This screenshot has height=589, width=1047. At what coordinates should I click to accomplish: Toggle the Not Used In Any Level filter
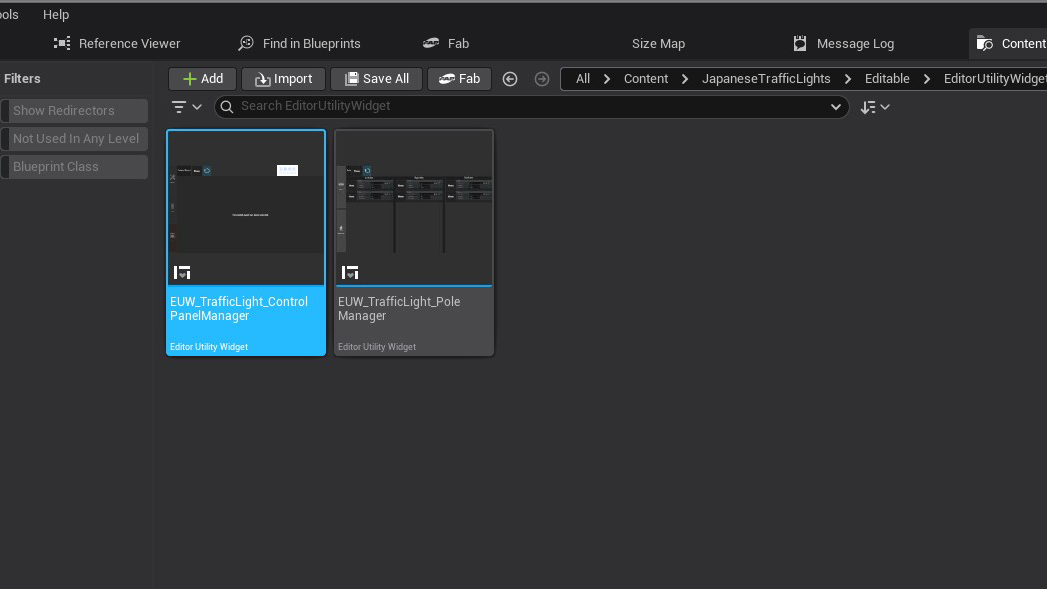[75, 139]
